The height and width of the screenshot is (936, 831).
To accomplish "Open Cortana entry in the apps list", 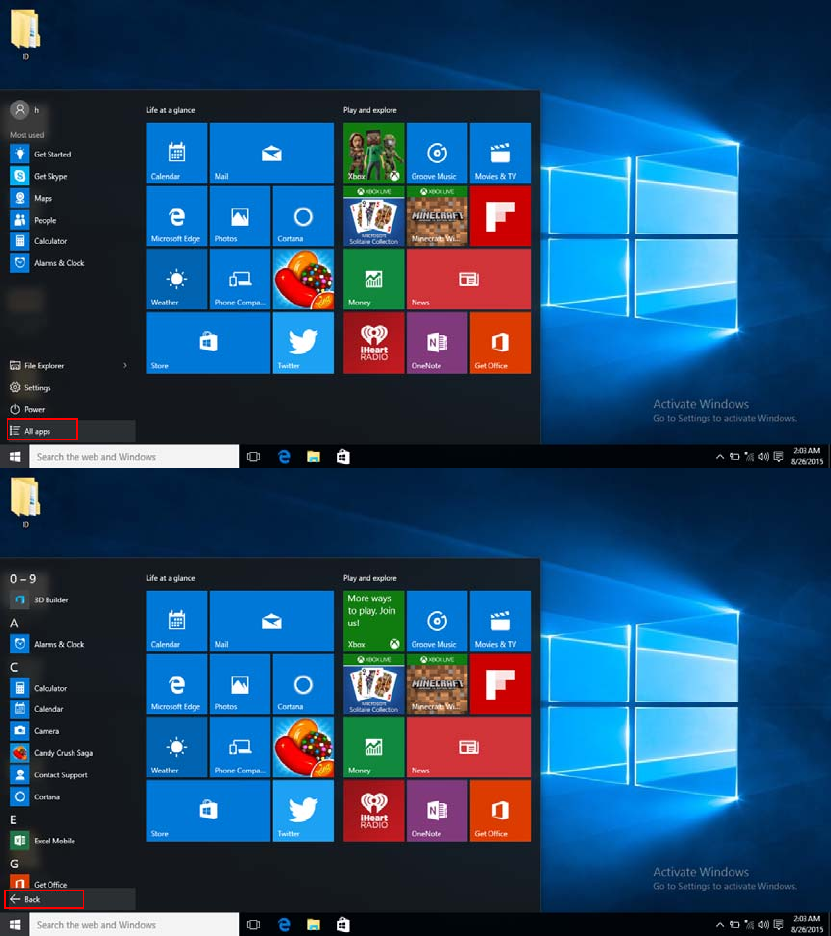I will tap(35, 796).
